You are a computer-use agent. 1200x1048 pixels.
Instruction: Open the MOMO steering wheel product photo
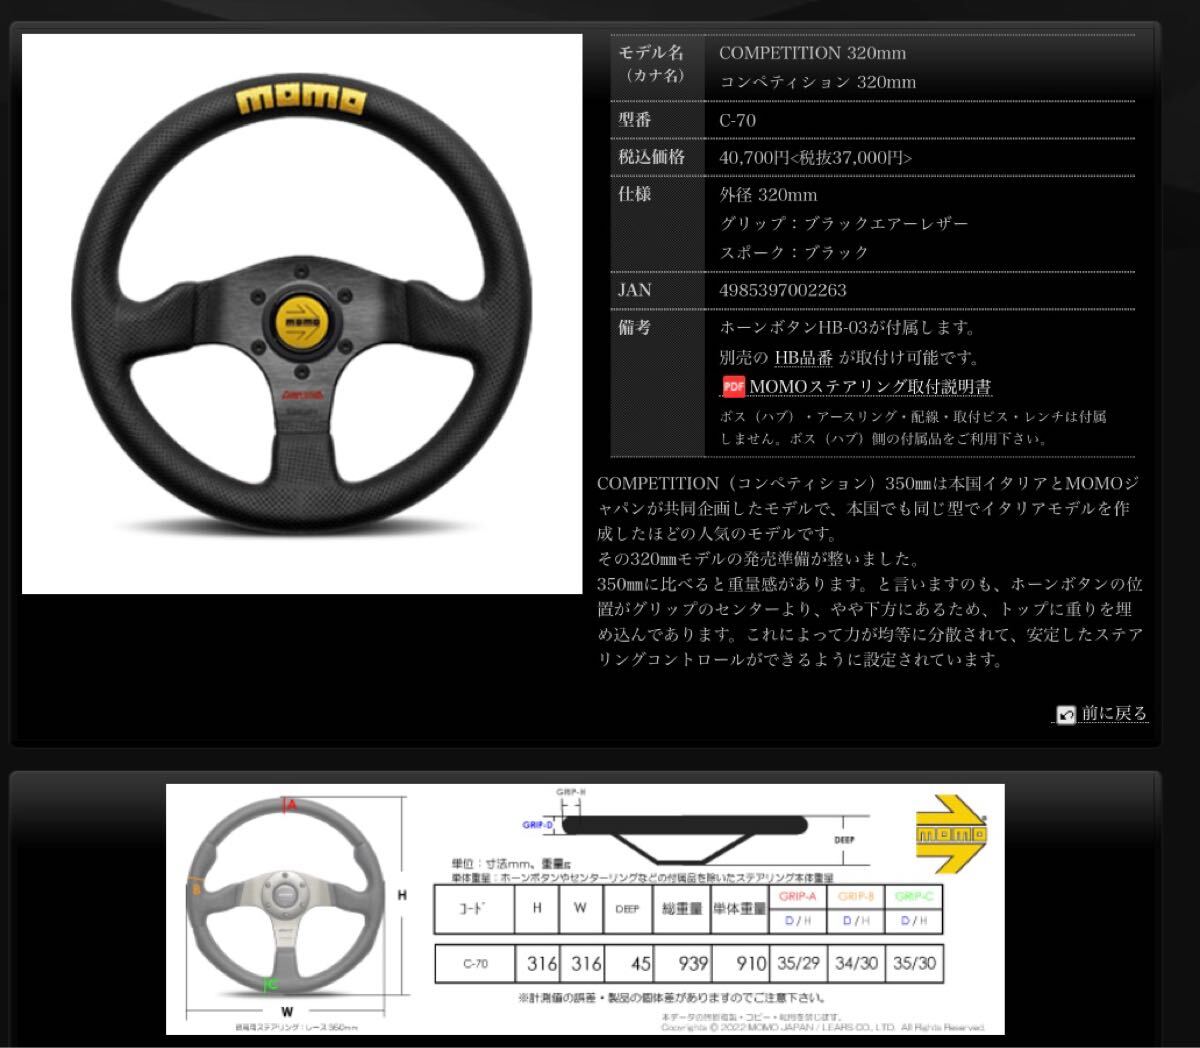[x=302, y=314]
